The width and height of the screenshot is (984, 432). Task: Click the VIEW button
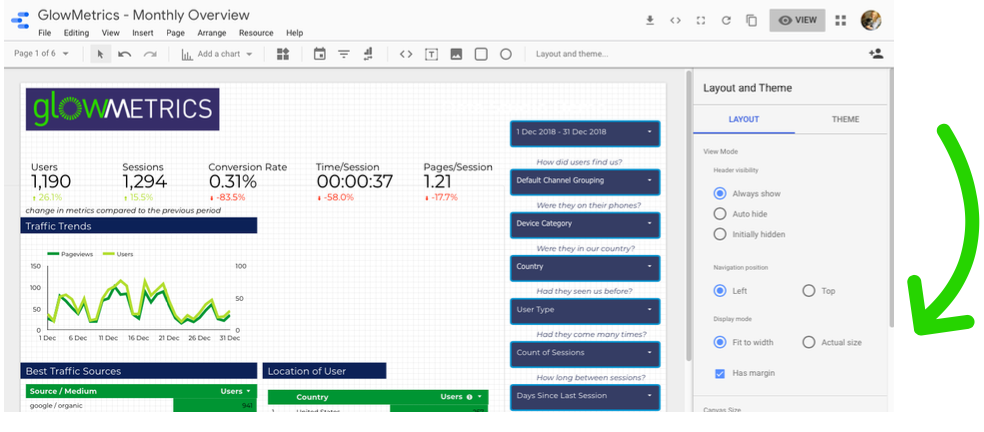(x=797, y=20)
